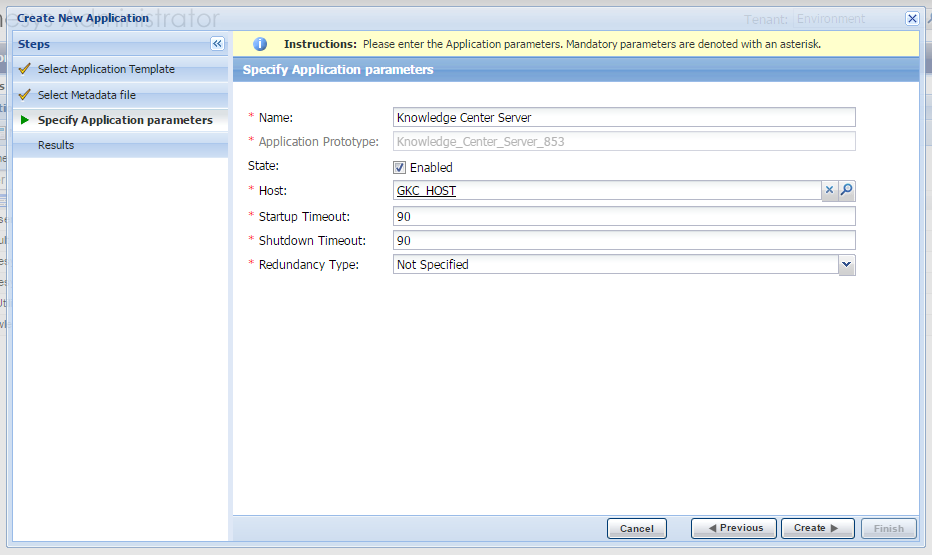Select the Results step
Viewport: 932px width, 555px height.
pos(56,145)
